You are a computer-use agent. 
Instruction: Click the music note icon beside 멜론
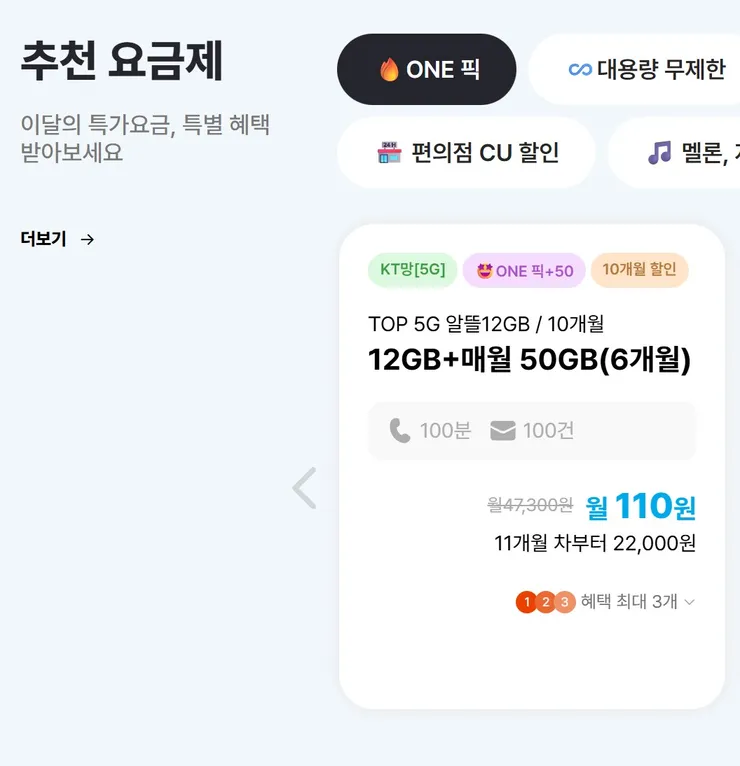click(659, 153)
